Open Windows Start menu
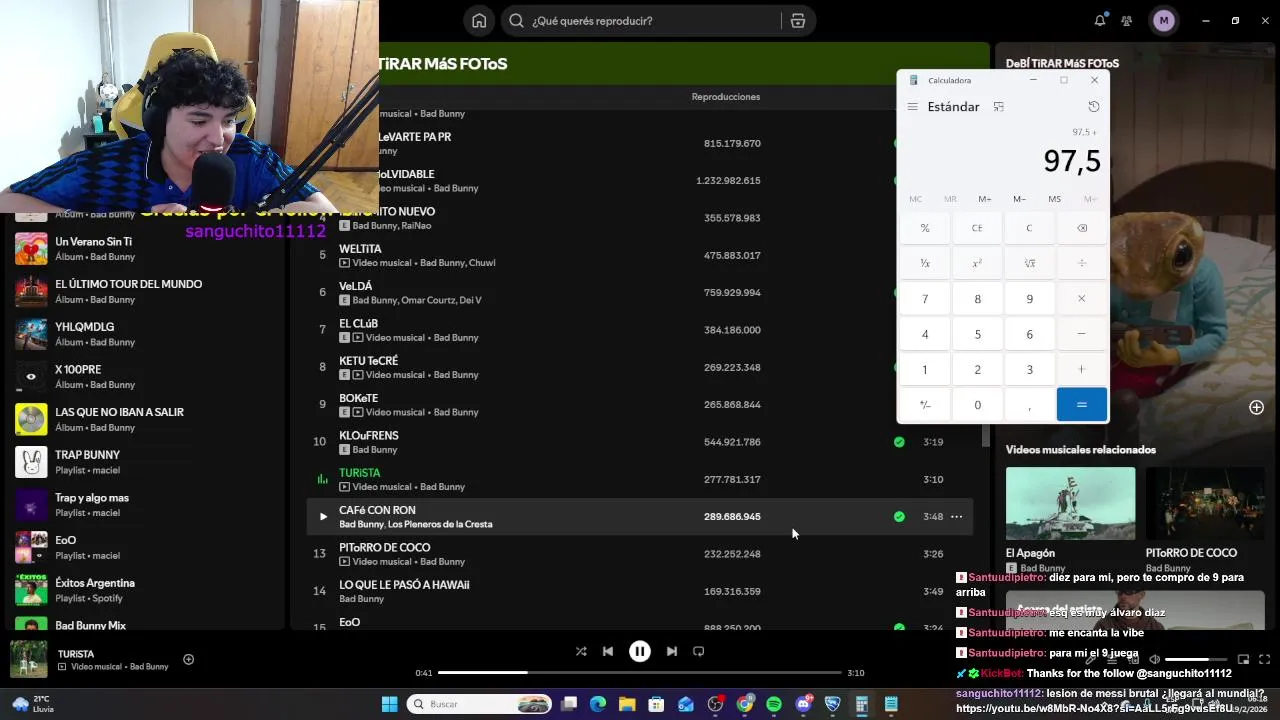 point(389,704)
